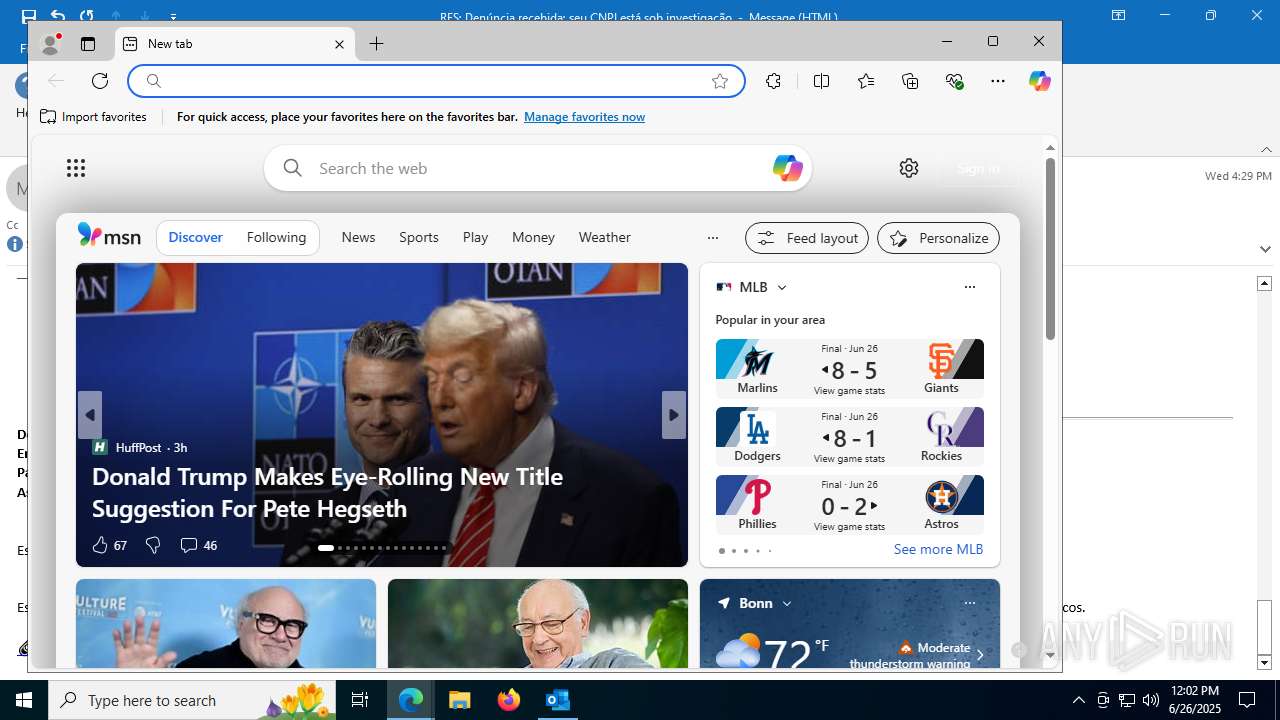1280x720 pixels.
Task: Open the Split screen icon
Action: pos(821,81)
